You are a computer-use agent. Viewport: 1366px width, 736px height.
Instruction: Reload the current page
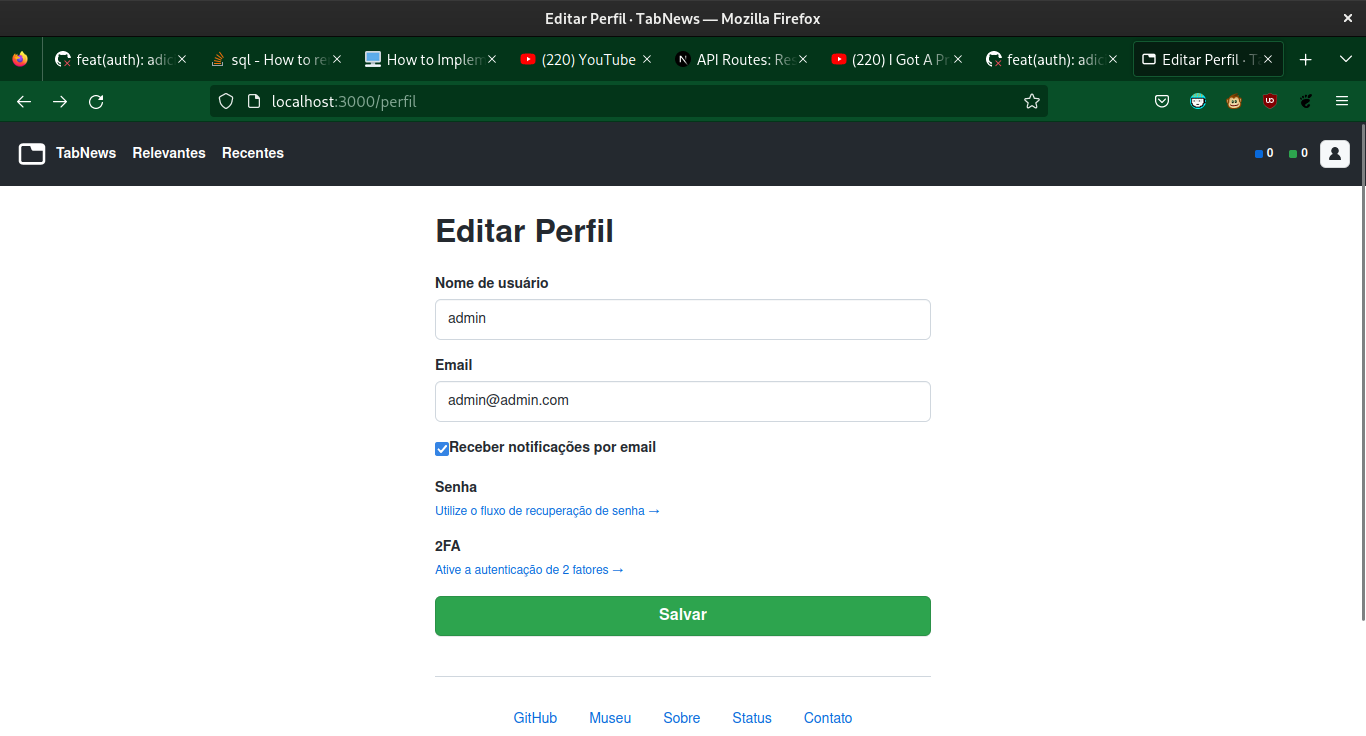click(96, 101)
